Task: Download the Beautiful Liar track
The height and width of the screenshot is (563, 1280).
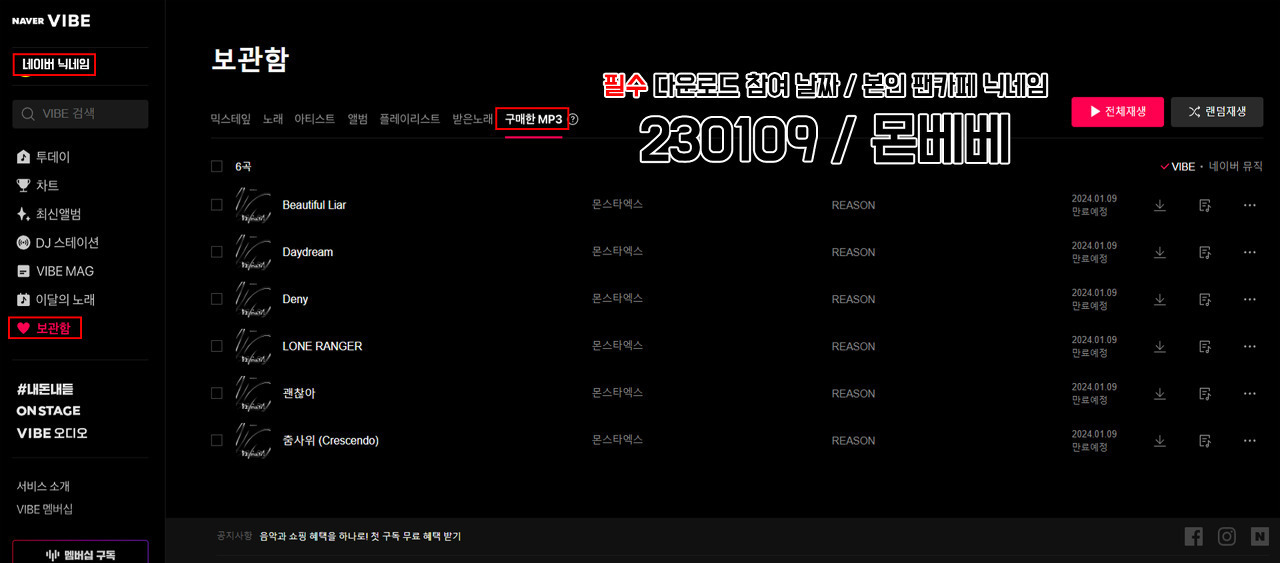Action: point(1160,205)
